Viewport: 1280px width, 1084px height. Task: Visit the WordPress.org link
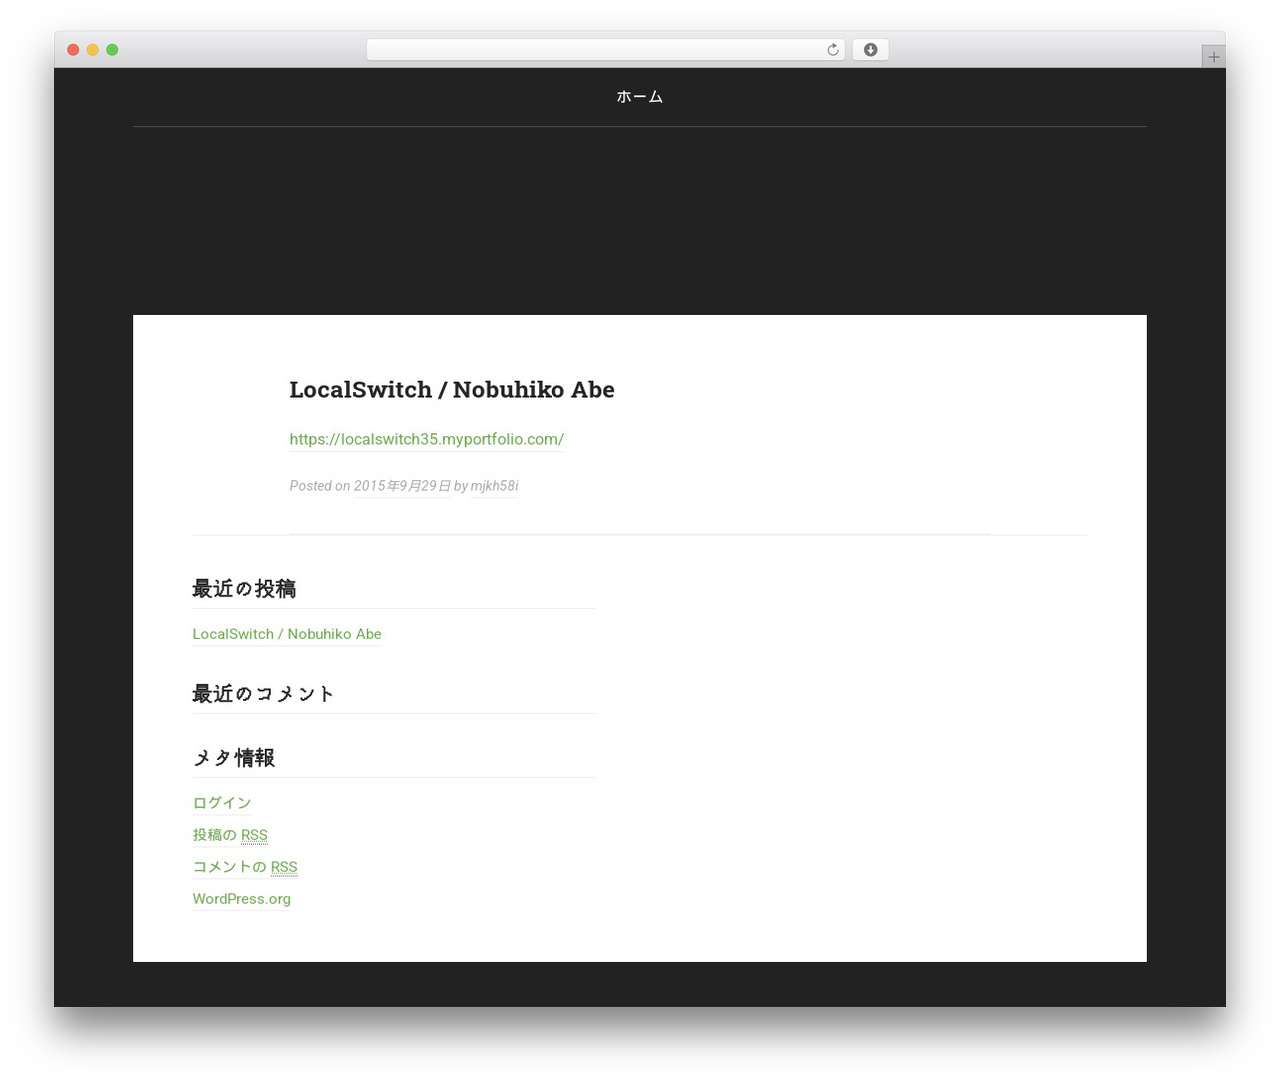pos(242,899)
